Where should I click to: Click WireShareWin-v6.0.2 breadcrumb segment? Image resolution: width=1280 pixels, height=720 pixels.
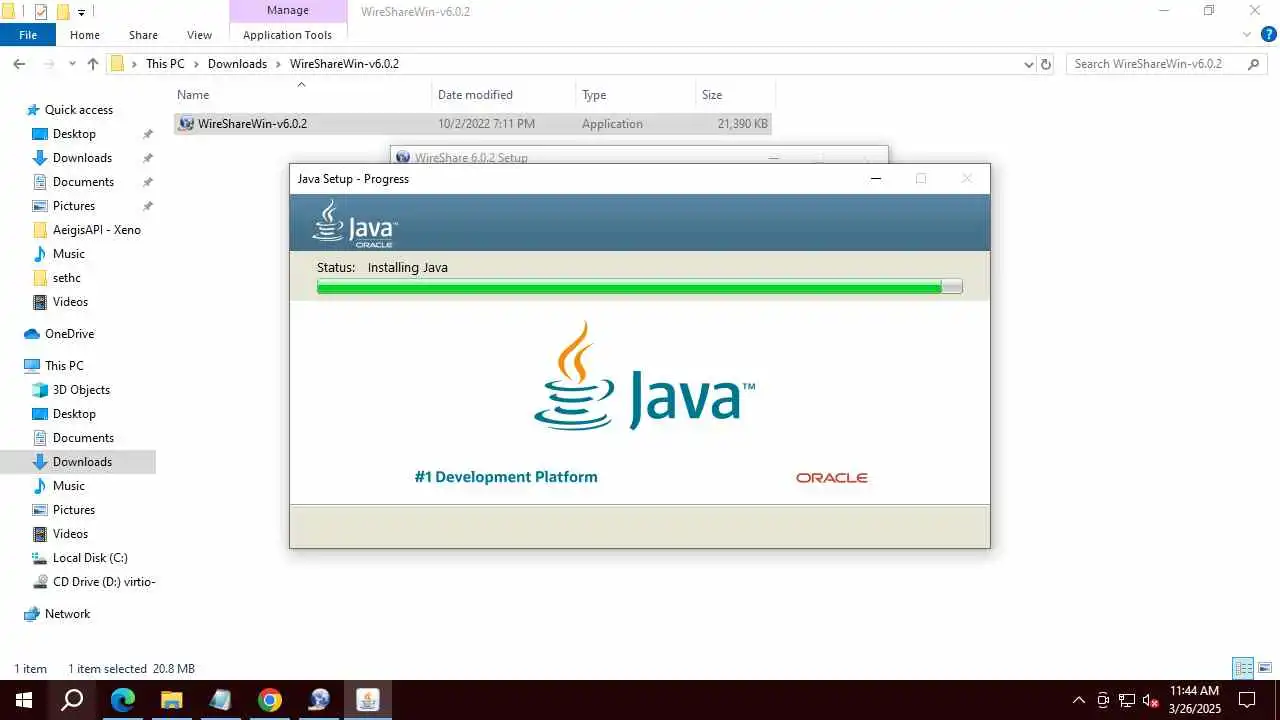click(x=344, y=64)
